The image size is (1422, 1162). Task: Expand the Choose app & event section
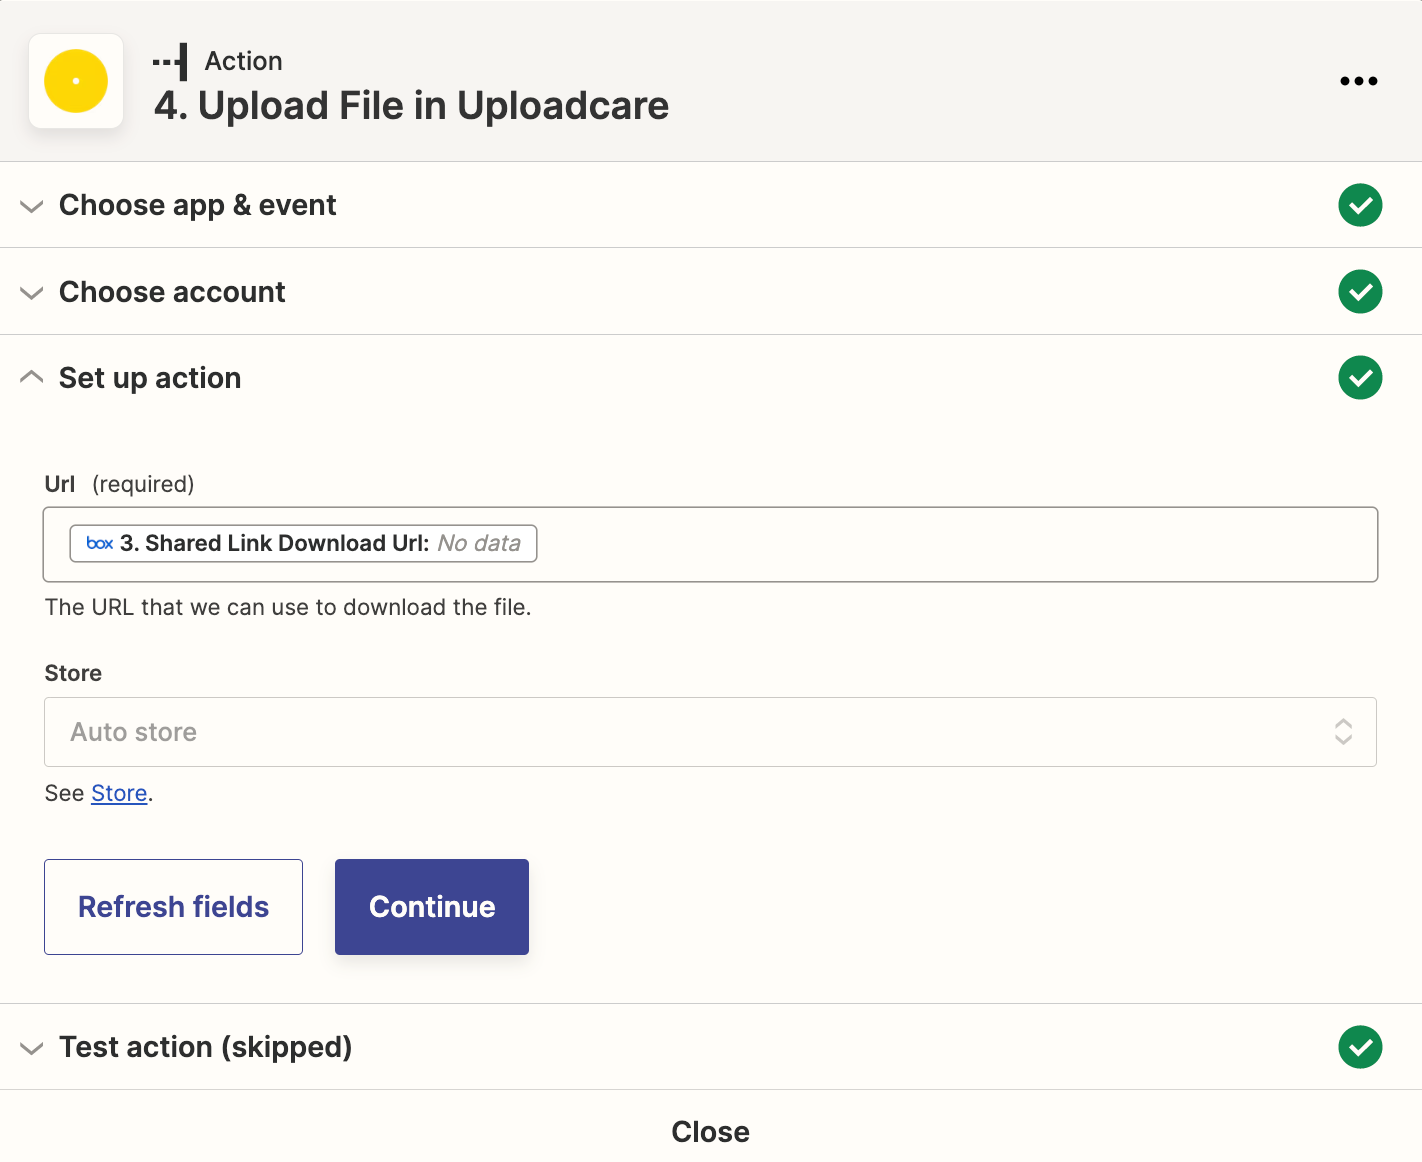pos(32,206)
